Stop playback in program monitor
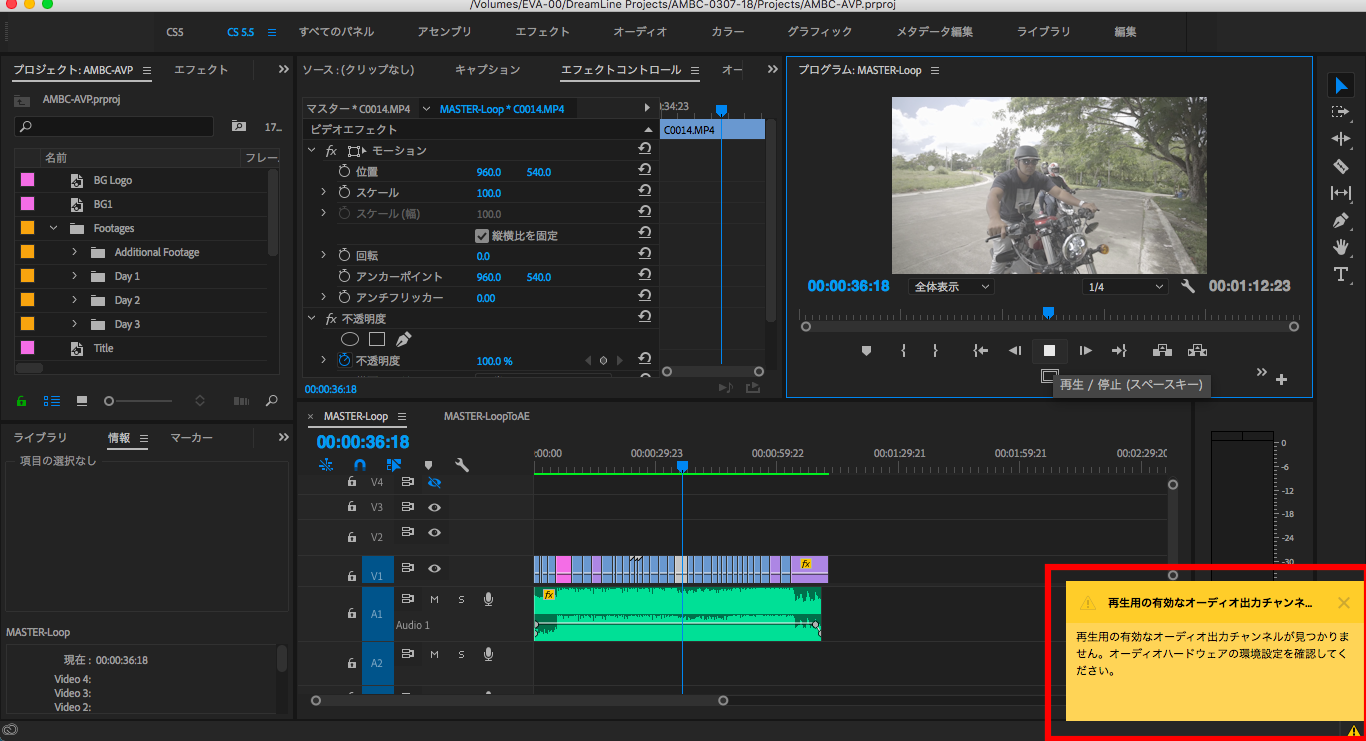The height and width of the screenshot is (741, 1366). pyautogui.click(x=1049, y=350)
